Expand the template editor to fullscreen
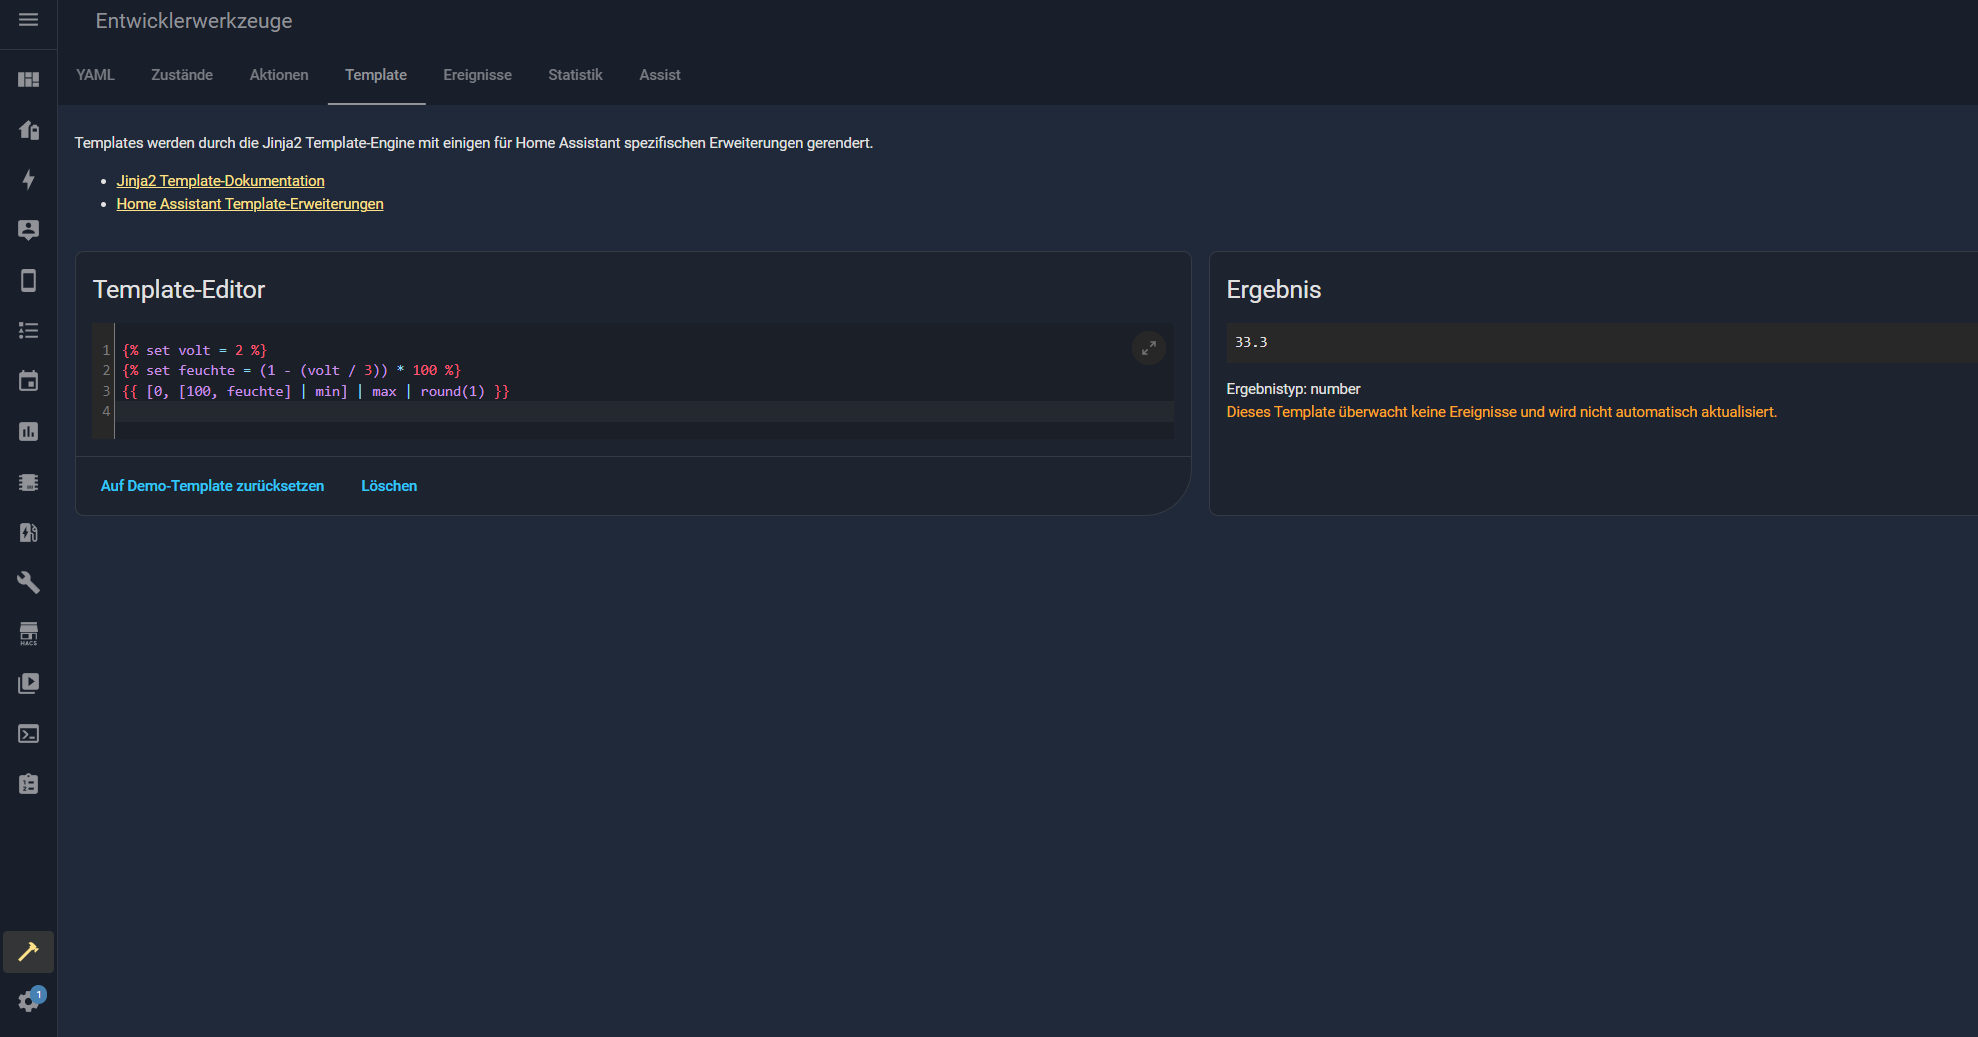The height and width of the screenshot is (1037, 1978). point(1148,348)
